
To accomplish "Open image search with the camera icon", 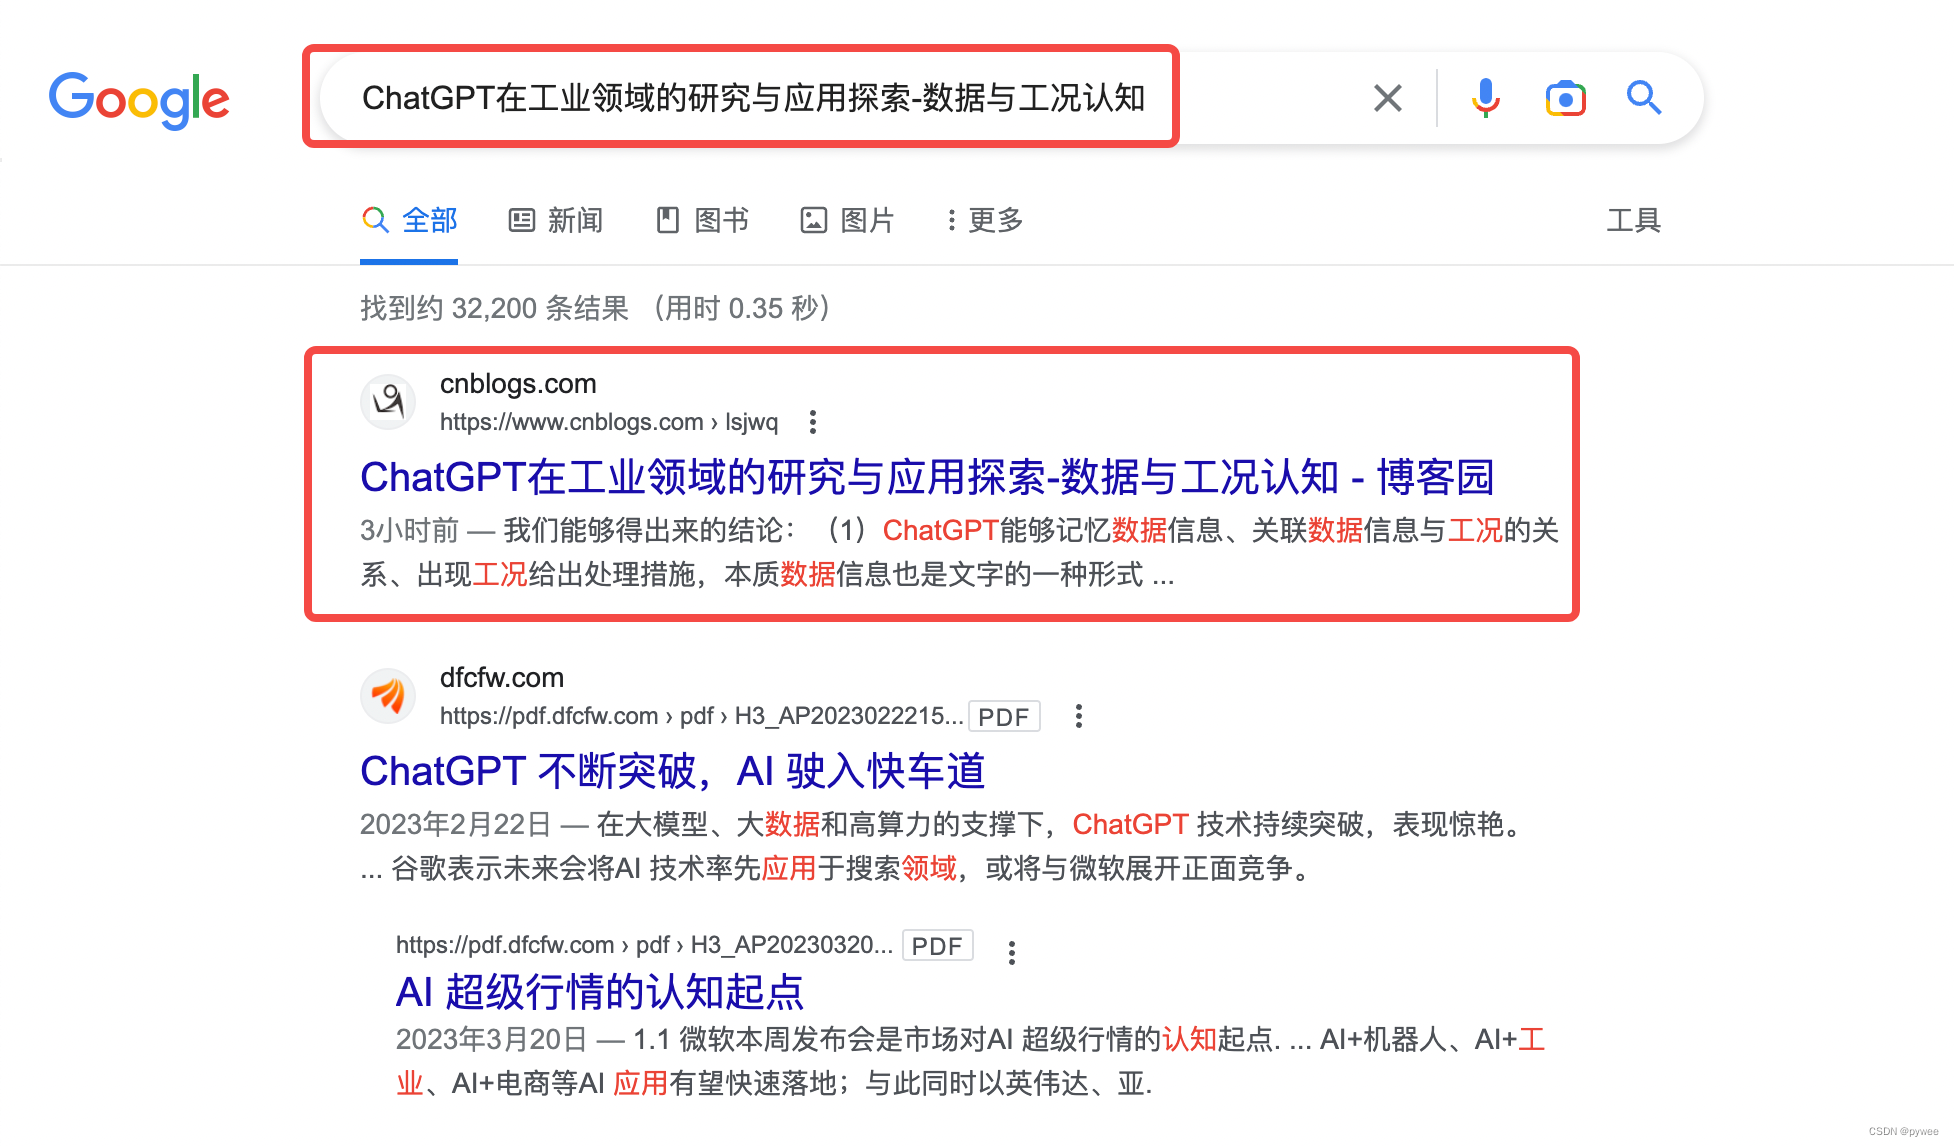I will pyautogui.click(x=1565, y=98).
